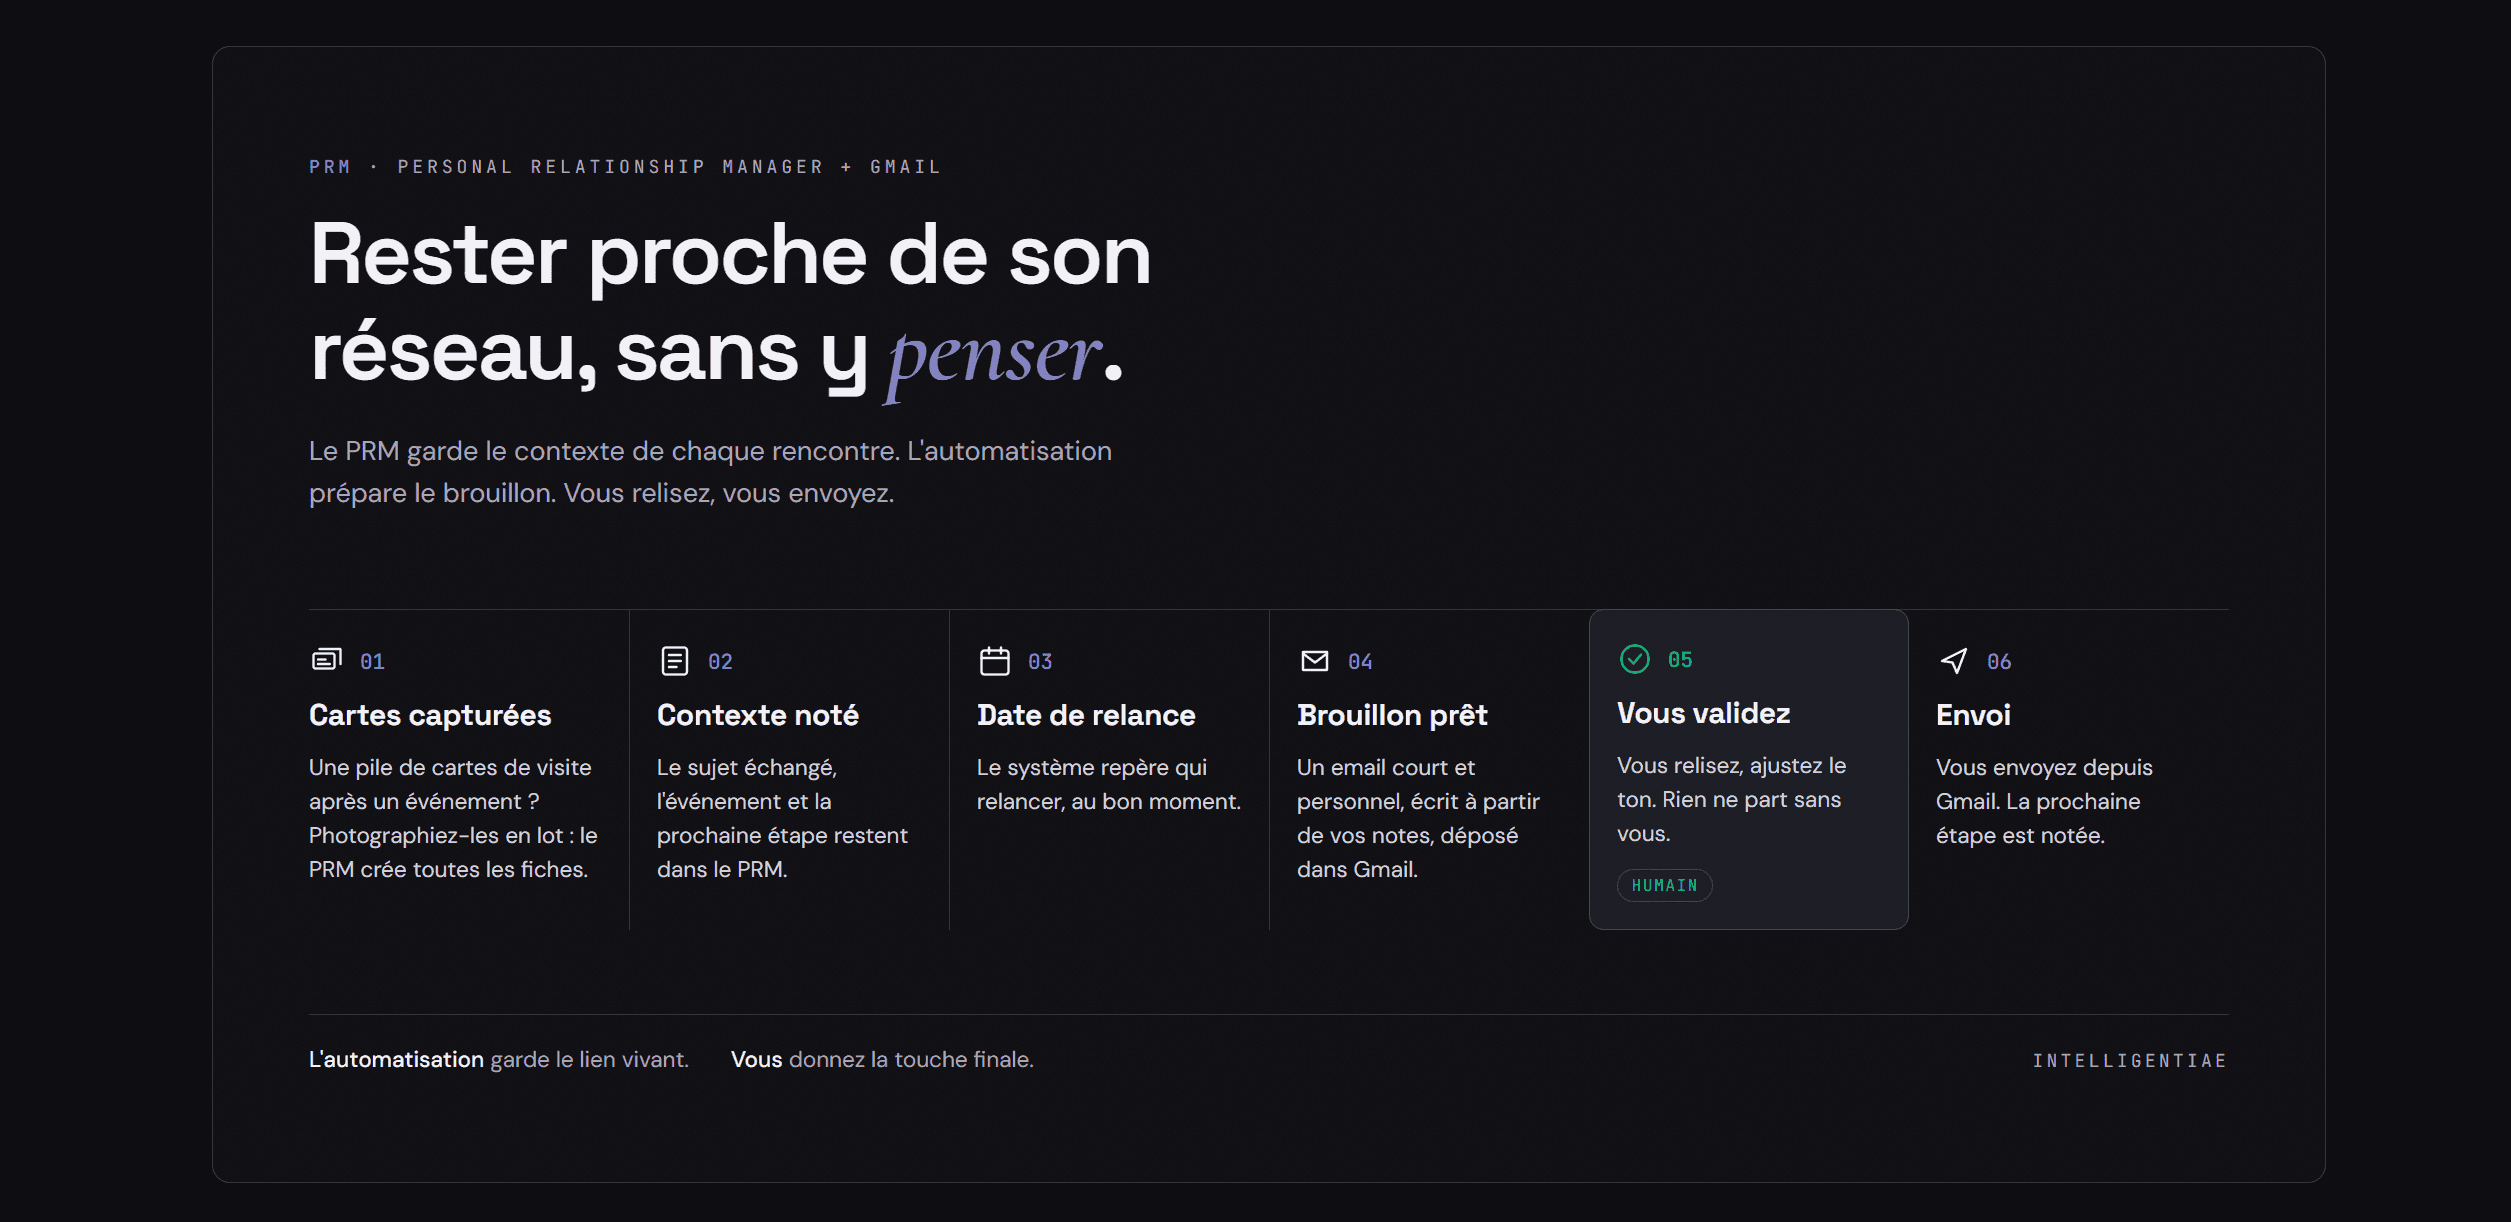Screen dimensions: 2511x1222
Task: Click the stacked cards icon for step 01
Action: coord(326,660)
